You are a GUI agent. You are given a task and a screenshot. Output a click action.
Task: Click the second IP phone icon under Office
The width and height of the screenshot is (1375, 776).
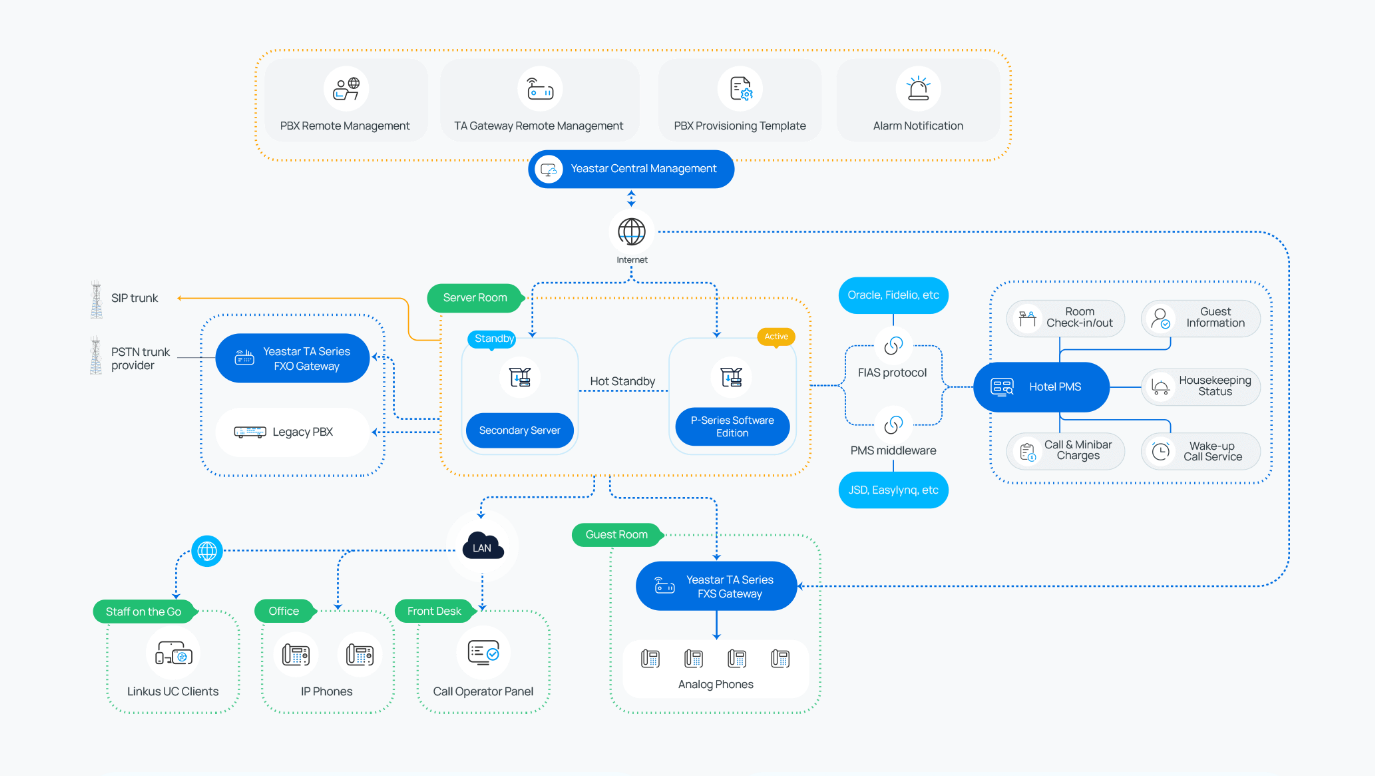click(359, 655)
